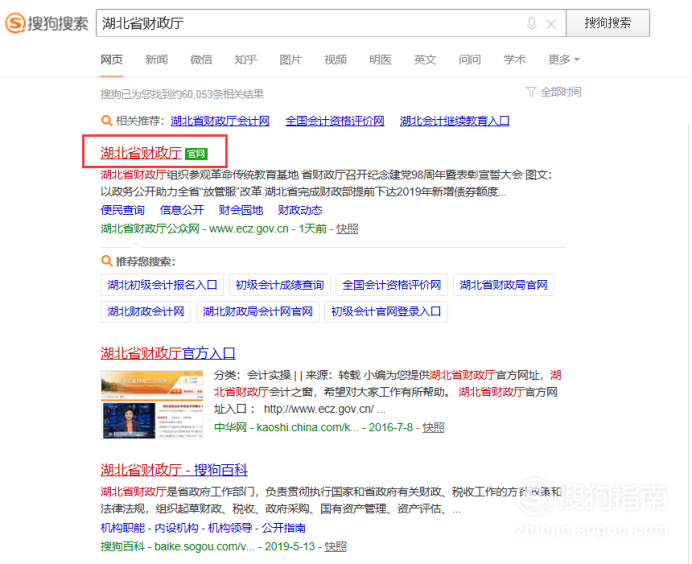Open the 机构领导 baike sublink
Image resolution: width=692 pixels, height=564 pixels.
tap(230, 528)
